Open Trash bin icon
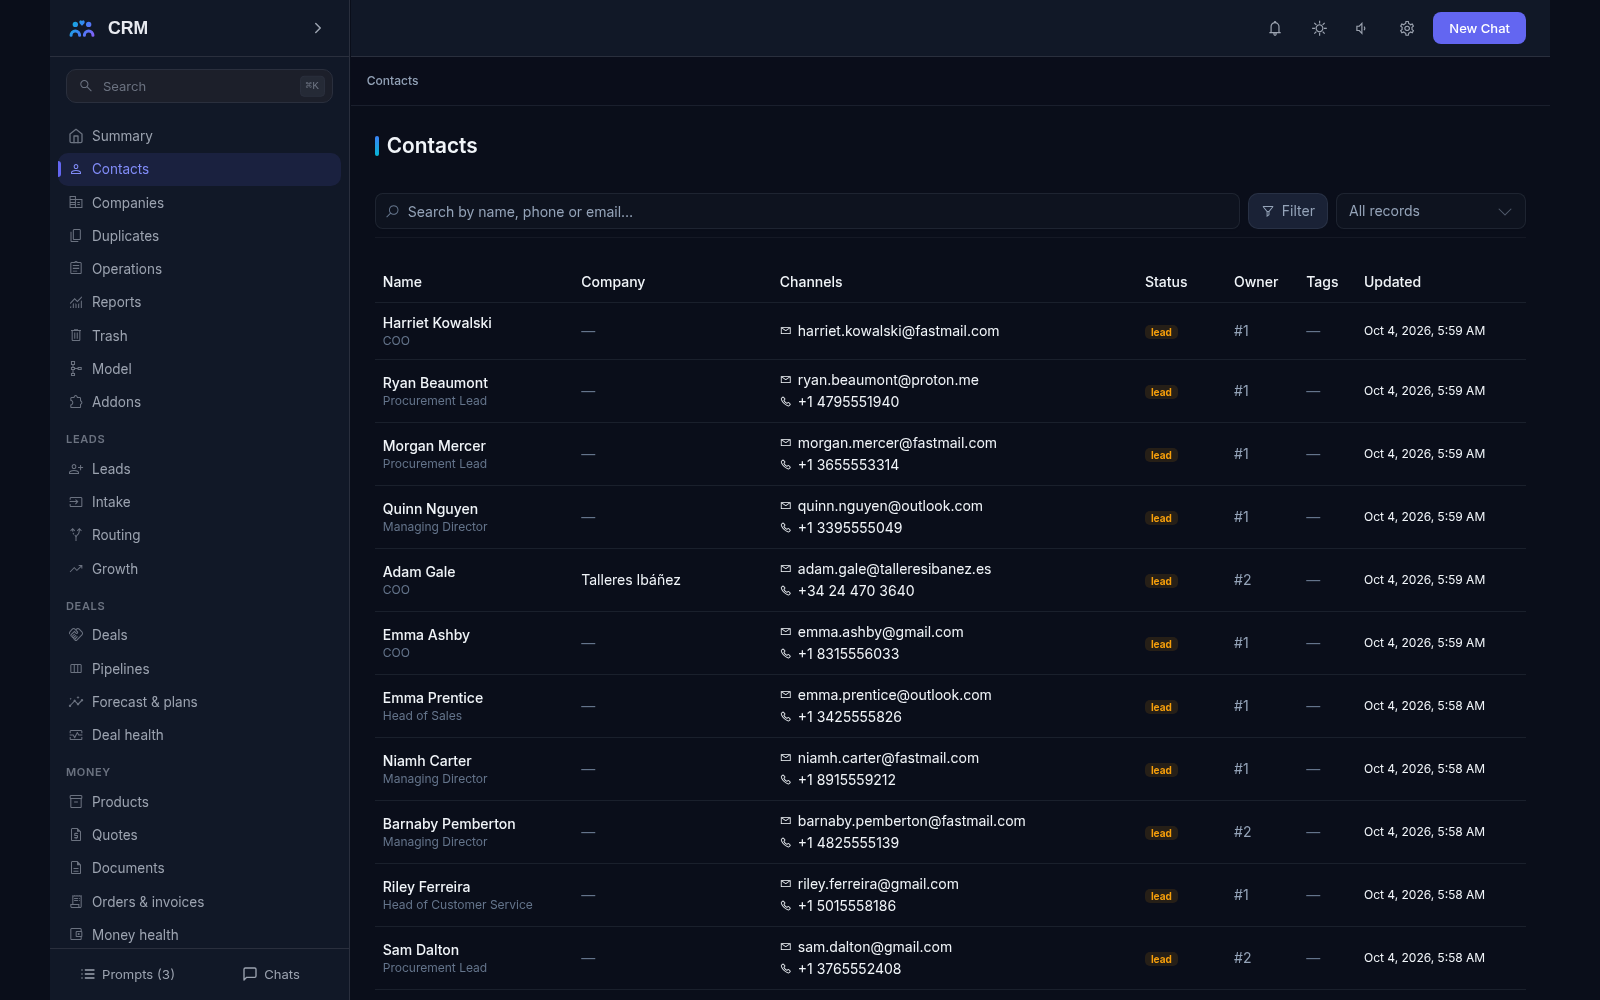 click(76, 336)
